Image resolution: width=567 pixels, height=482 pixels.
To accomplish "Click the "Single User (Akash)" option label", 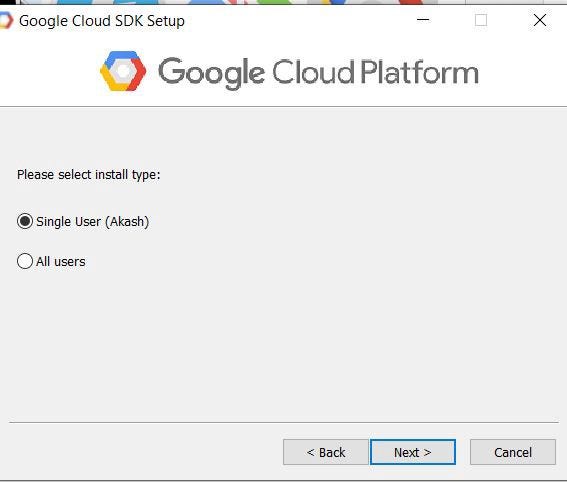I will point(93,222).
